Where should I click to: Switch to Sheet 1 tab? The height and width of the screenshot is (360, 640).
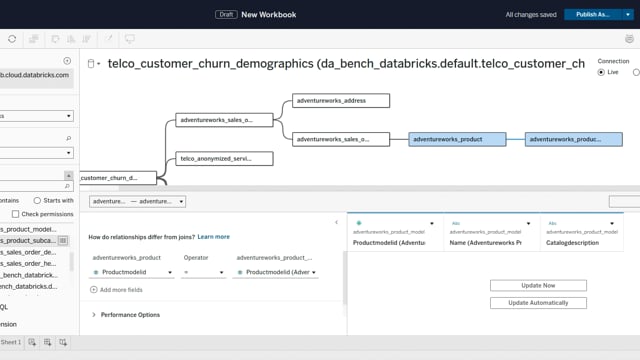(11, 342)
